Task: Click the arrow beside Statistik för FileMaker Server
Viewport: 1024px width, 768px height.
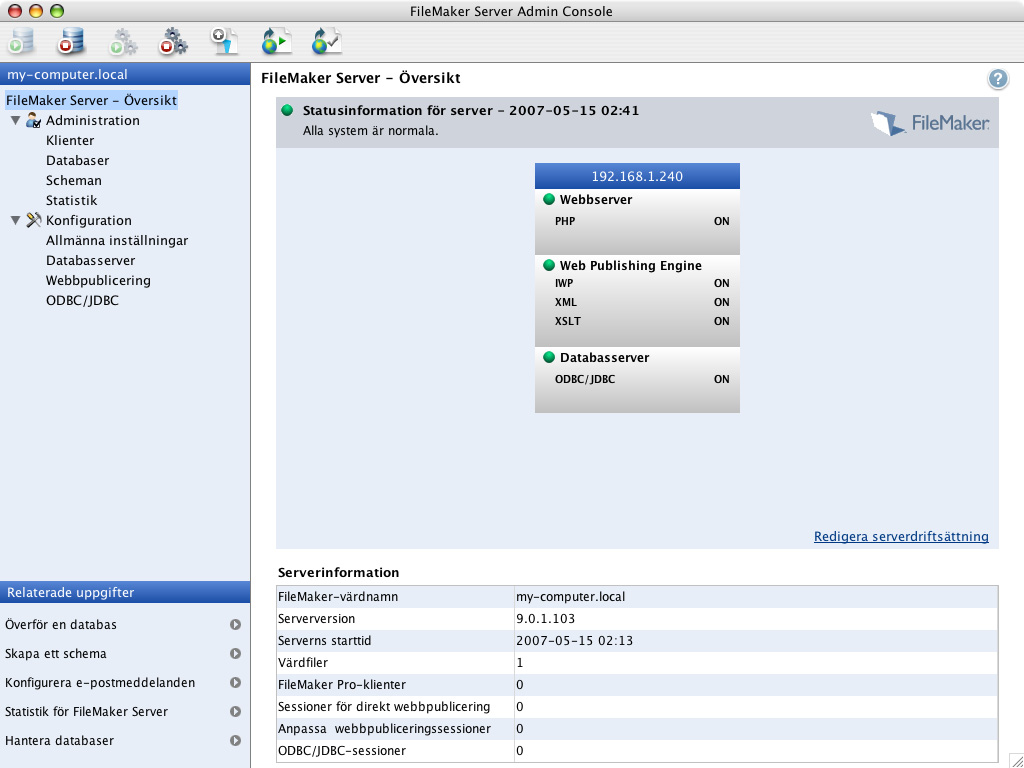Action: click(235, 712)
